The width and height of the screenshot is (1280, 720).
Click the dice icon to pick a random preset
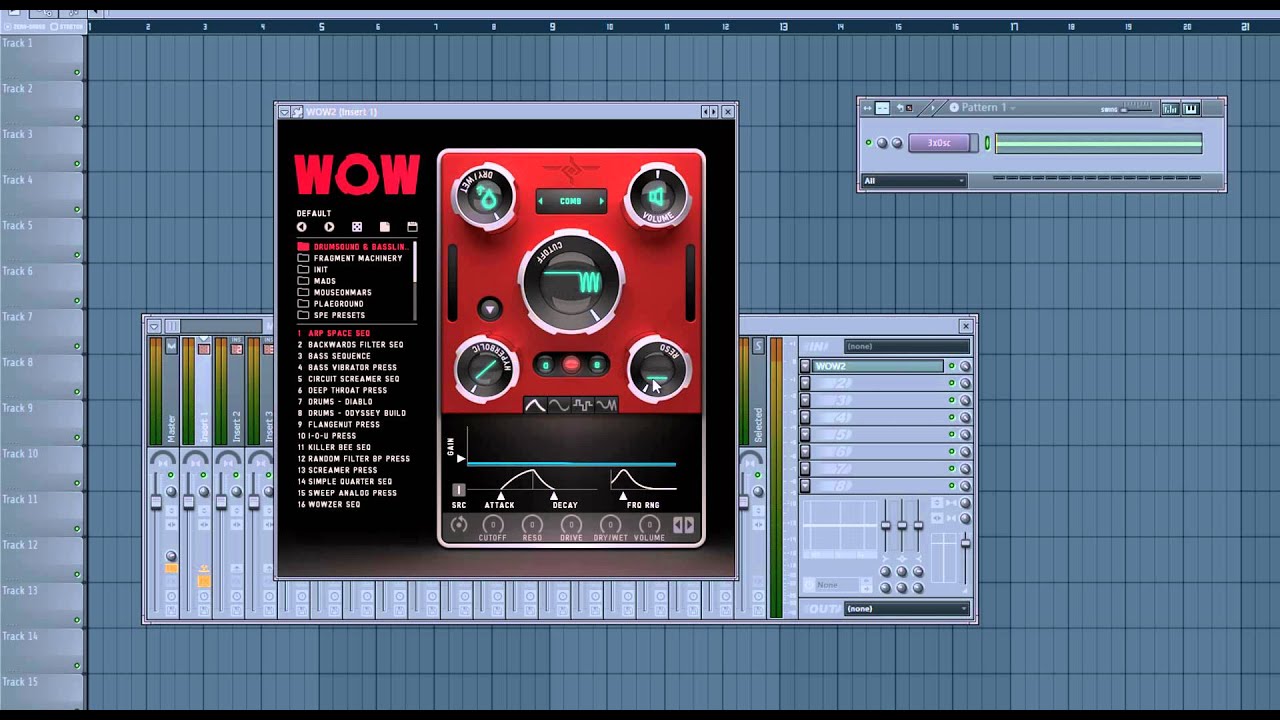[357, 227]
